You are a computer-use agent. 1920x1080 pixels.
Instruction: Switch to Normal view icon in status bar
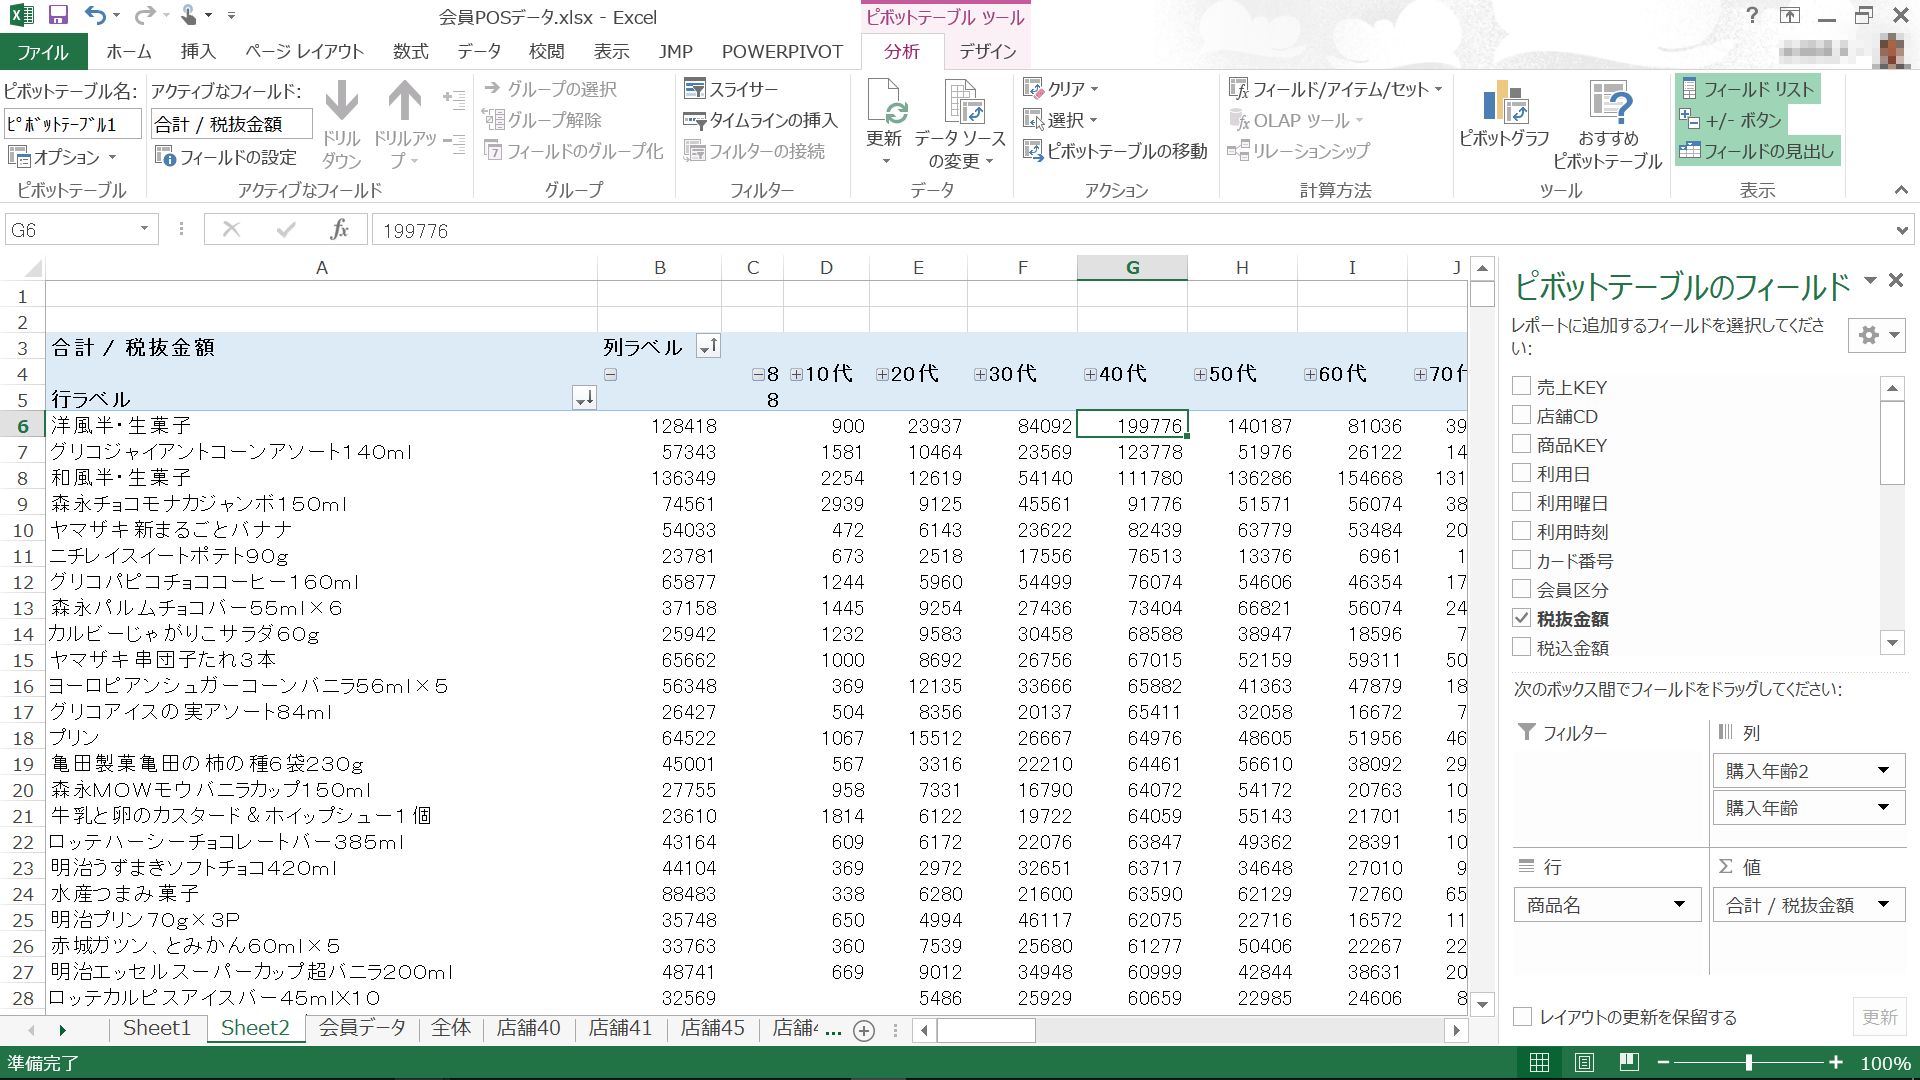[x=1540, y=1062]
